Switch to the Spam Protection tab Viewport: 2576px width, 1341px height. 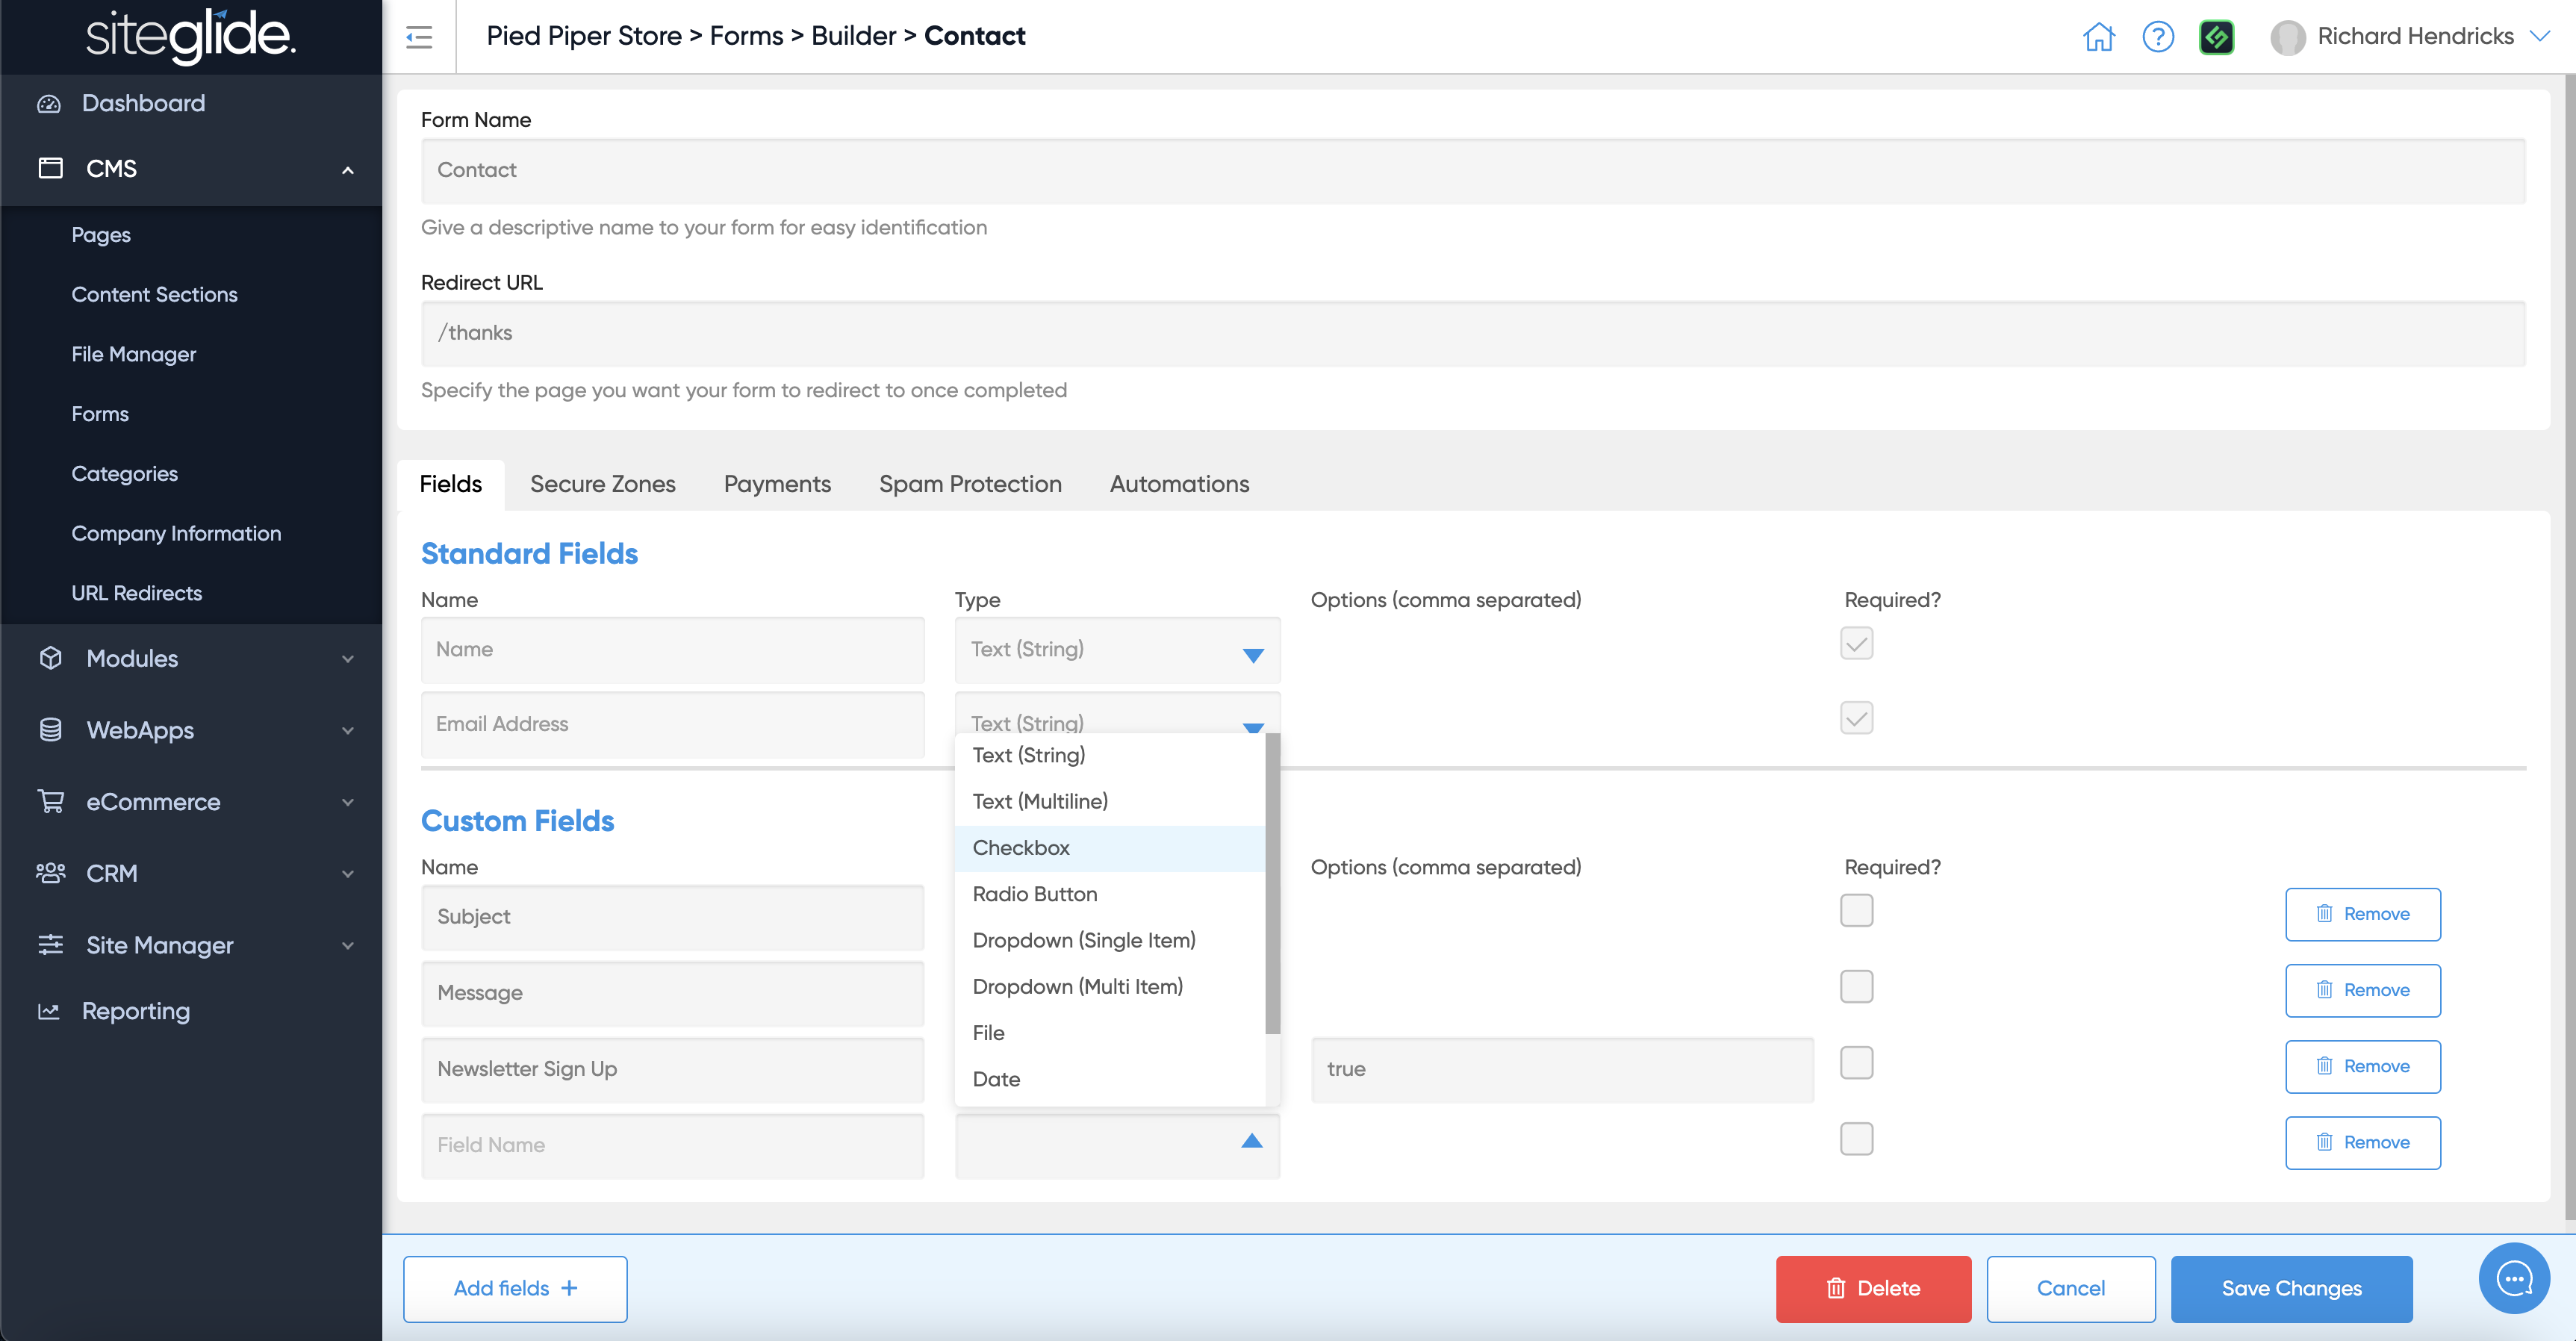tap(969, 484)
